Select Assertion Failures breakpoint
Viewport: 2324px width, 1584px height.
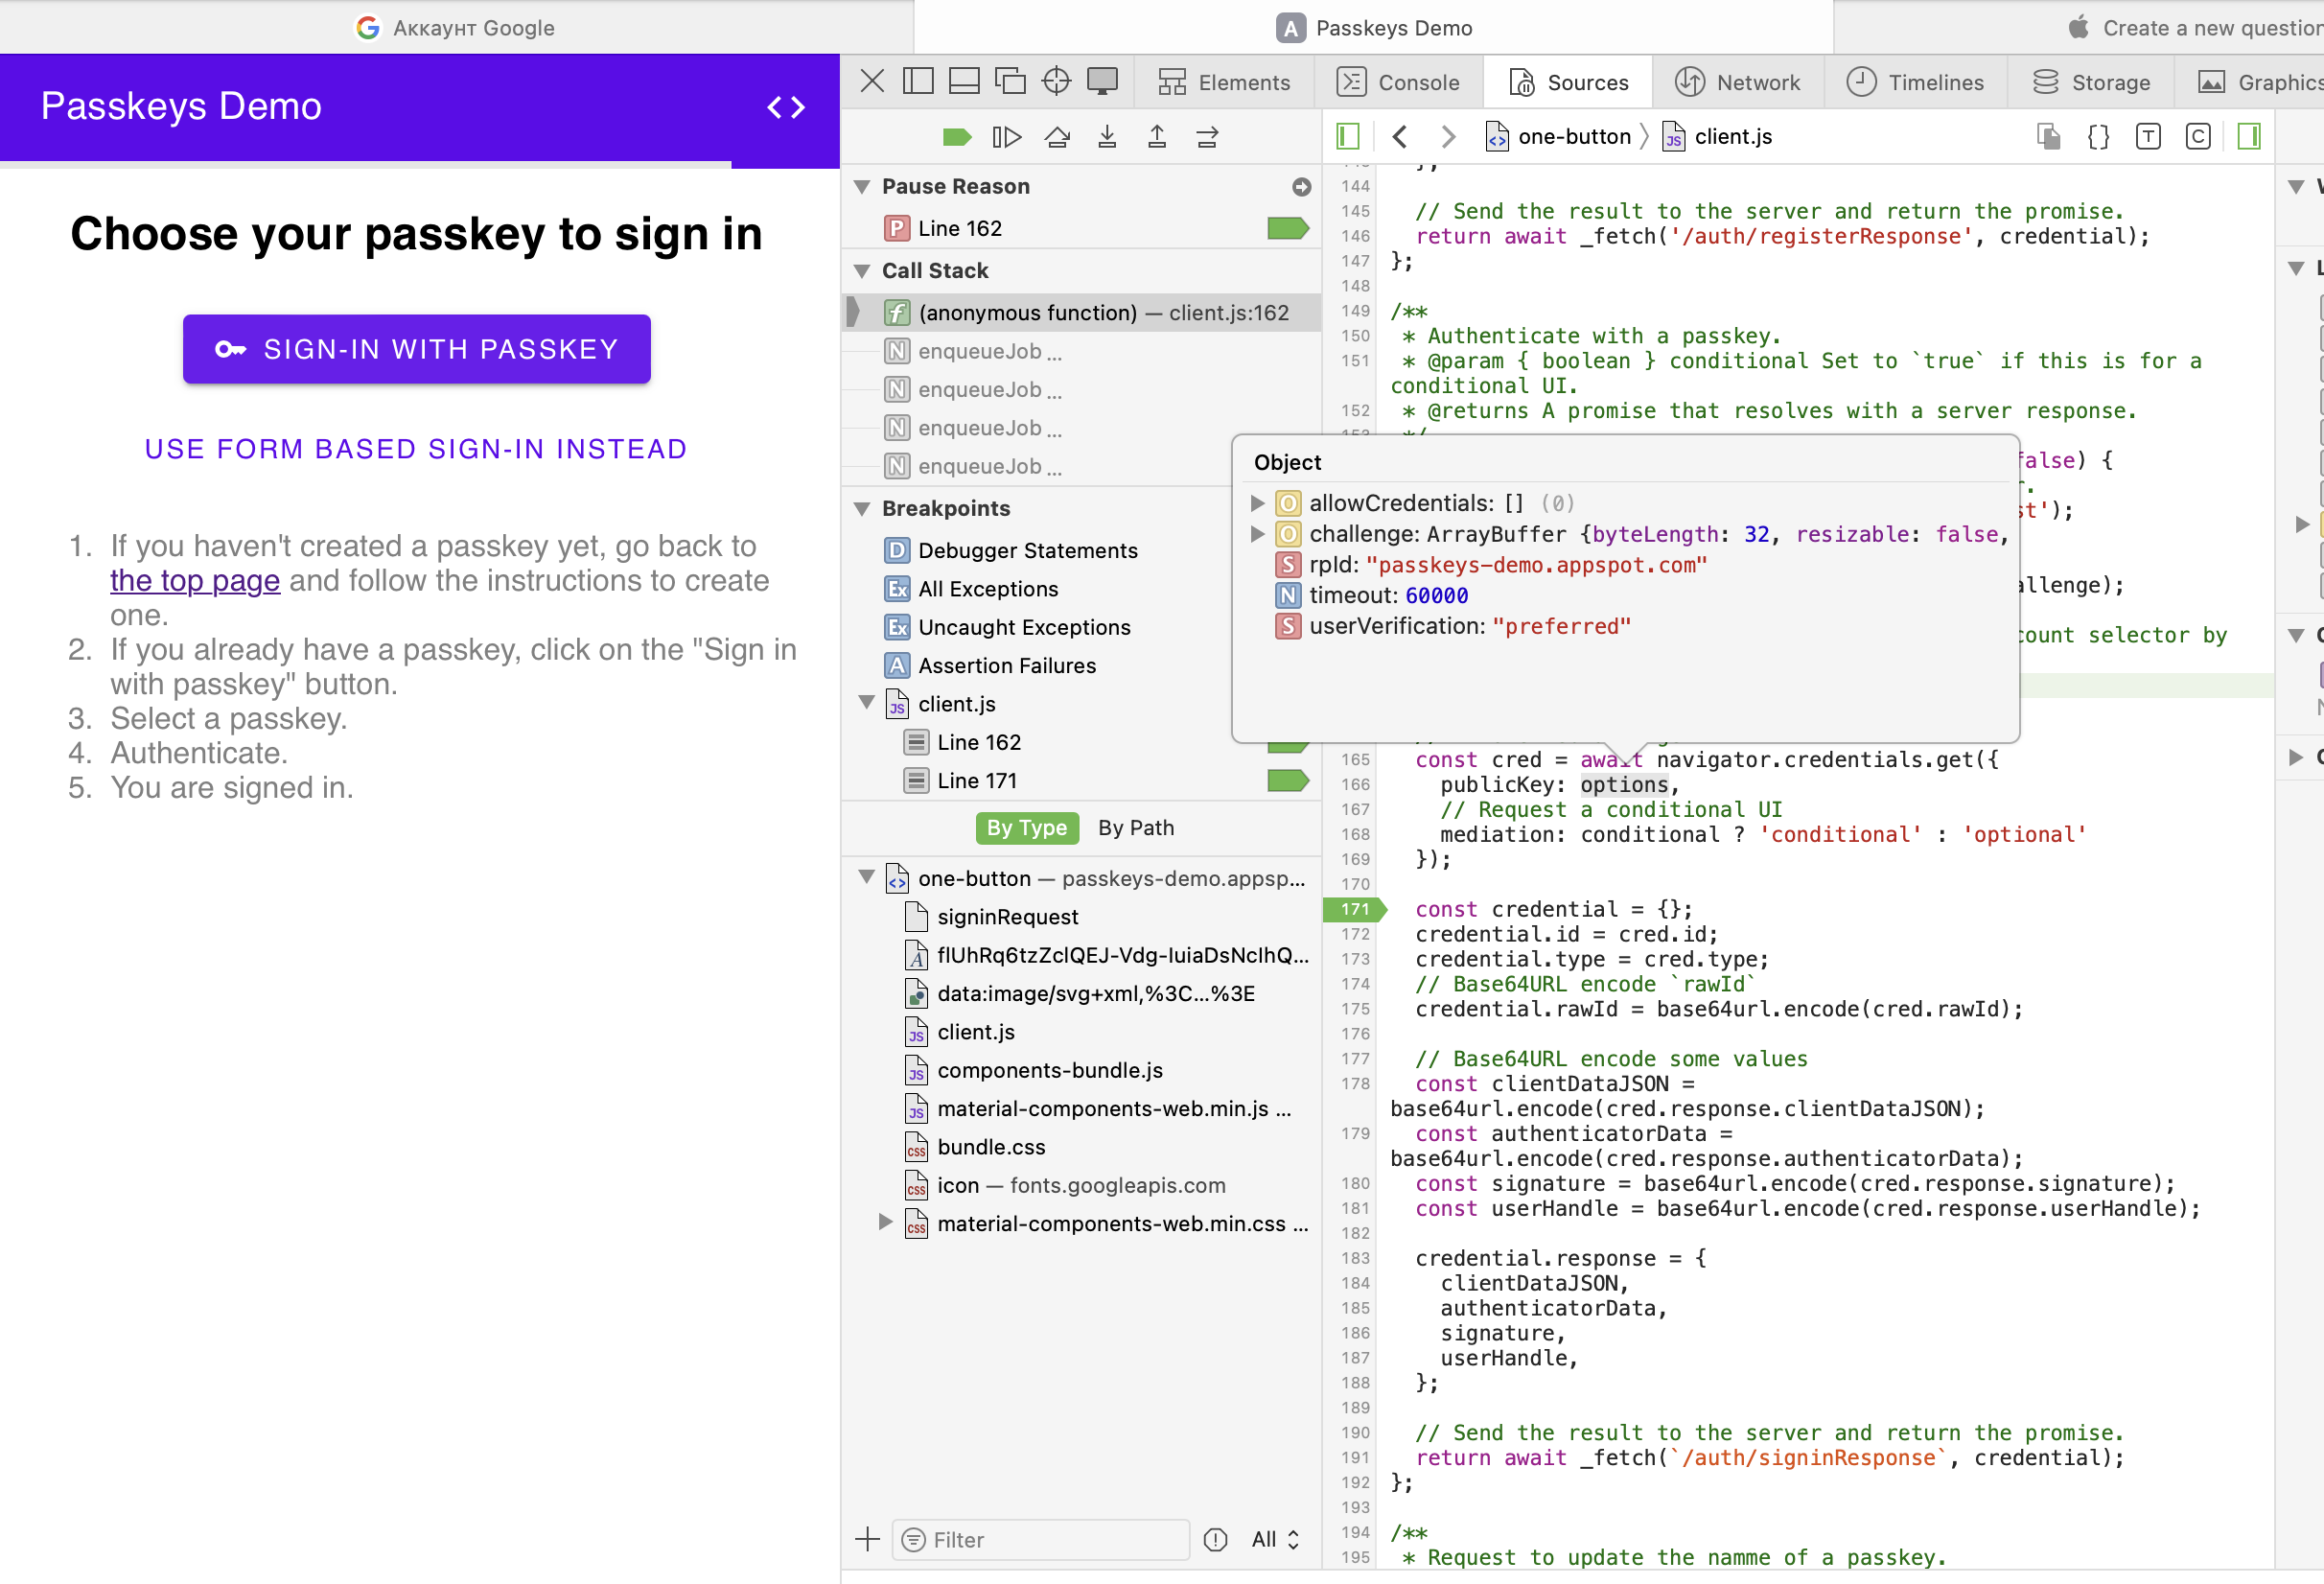pos(990,665)
